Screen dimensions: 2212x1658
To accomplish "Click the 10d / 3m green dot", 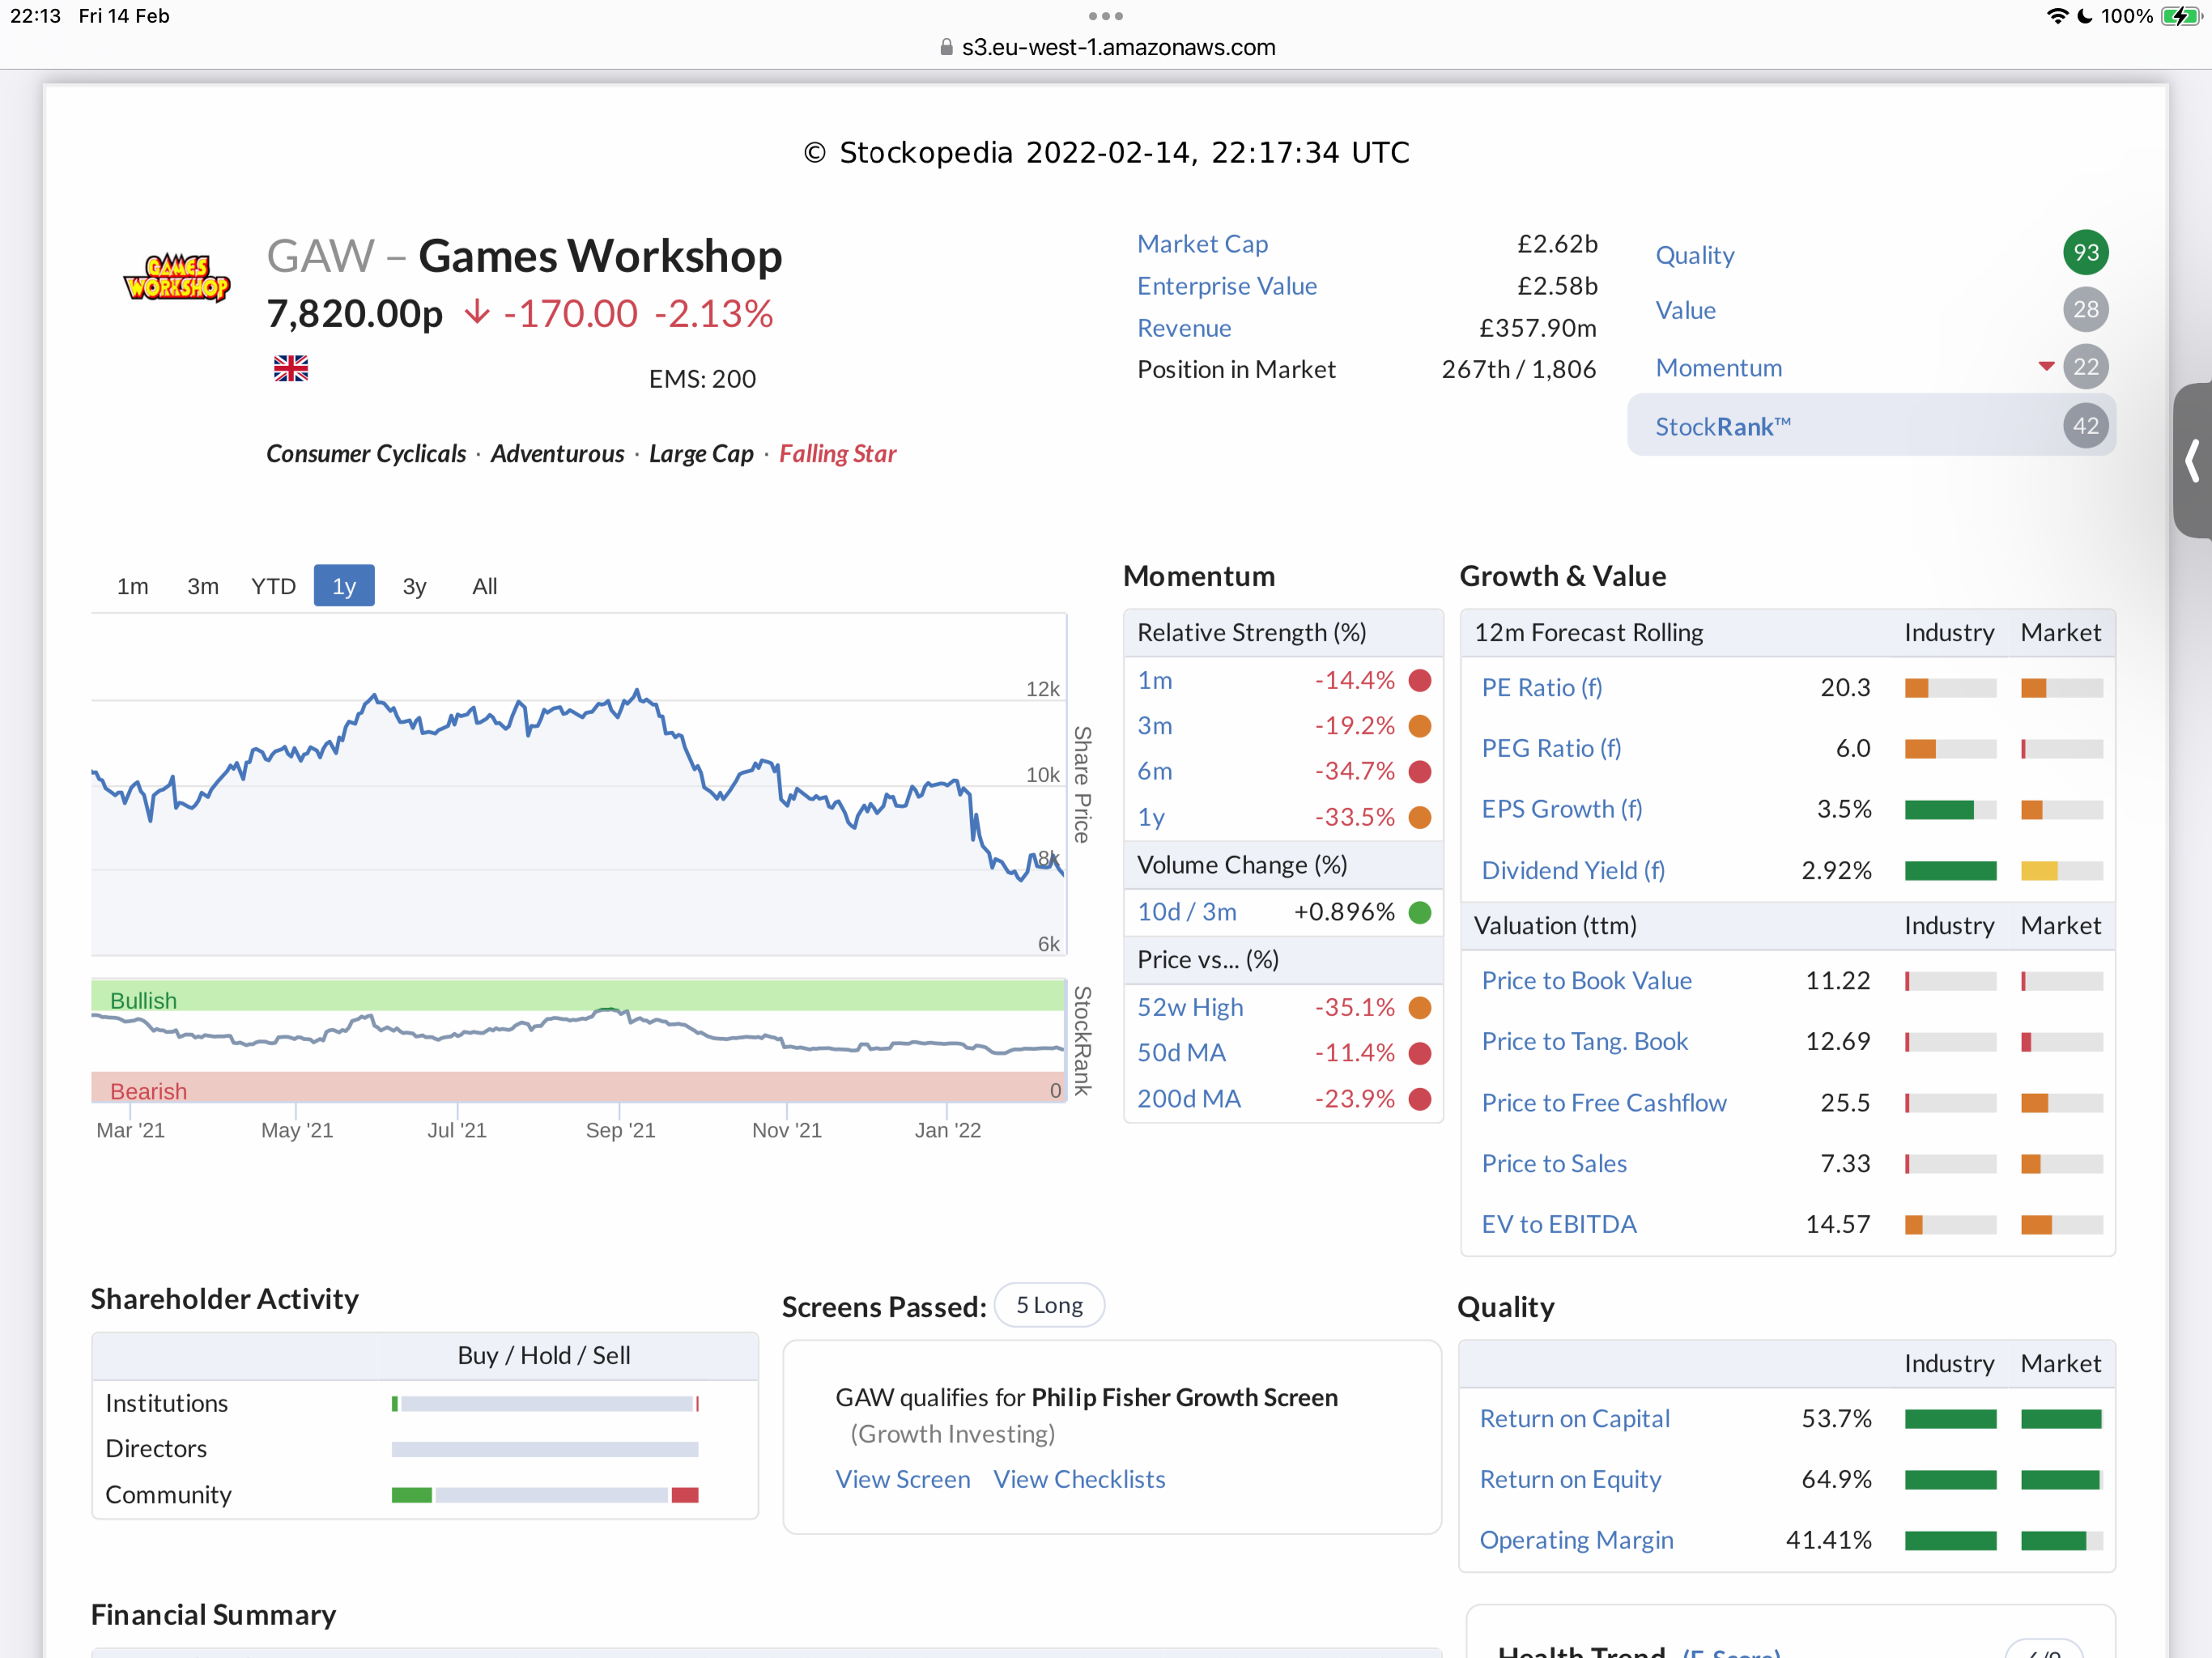I will [1420, 912].
